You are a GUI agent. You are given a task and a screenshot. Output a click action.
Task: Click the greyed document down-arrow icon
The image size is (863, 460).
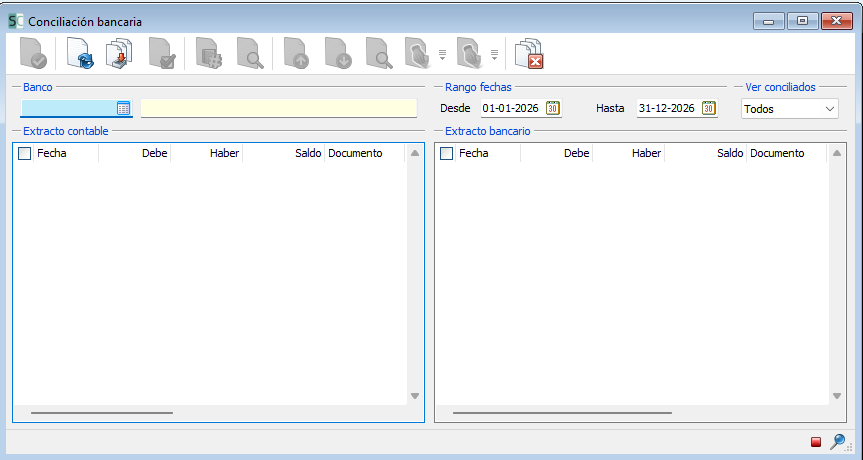pos(338,53)
